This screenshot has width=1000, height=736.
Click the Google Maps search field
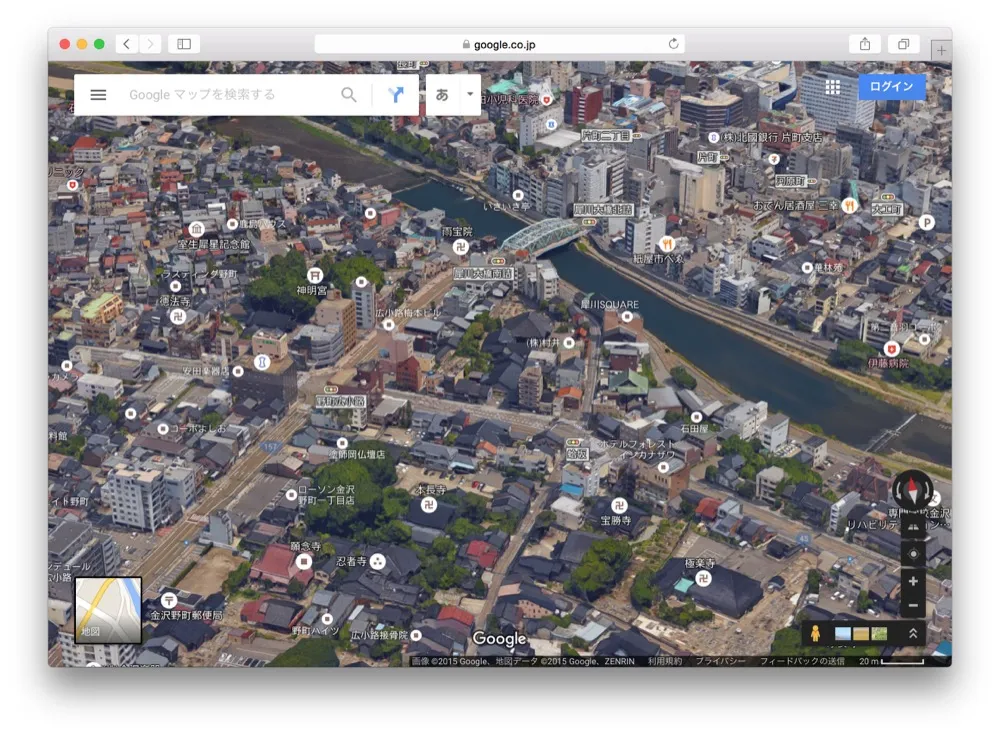(x=230, y=95)
